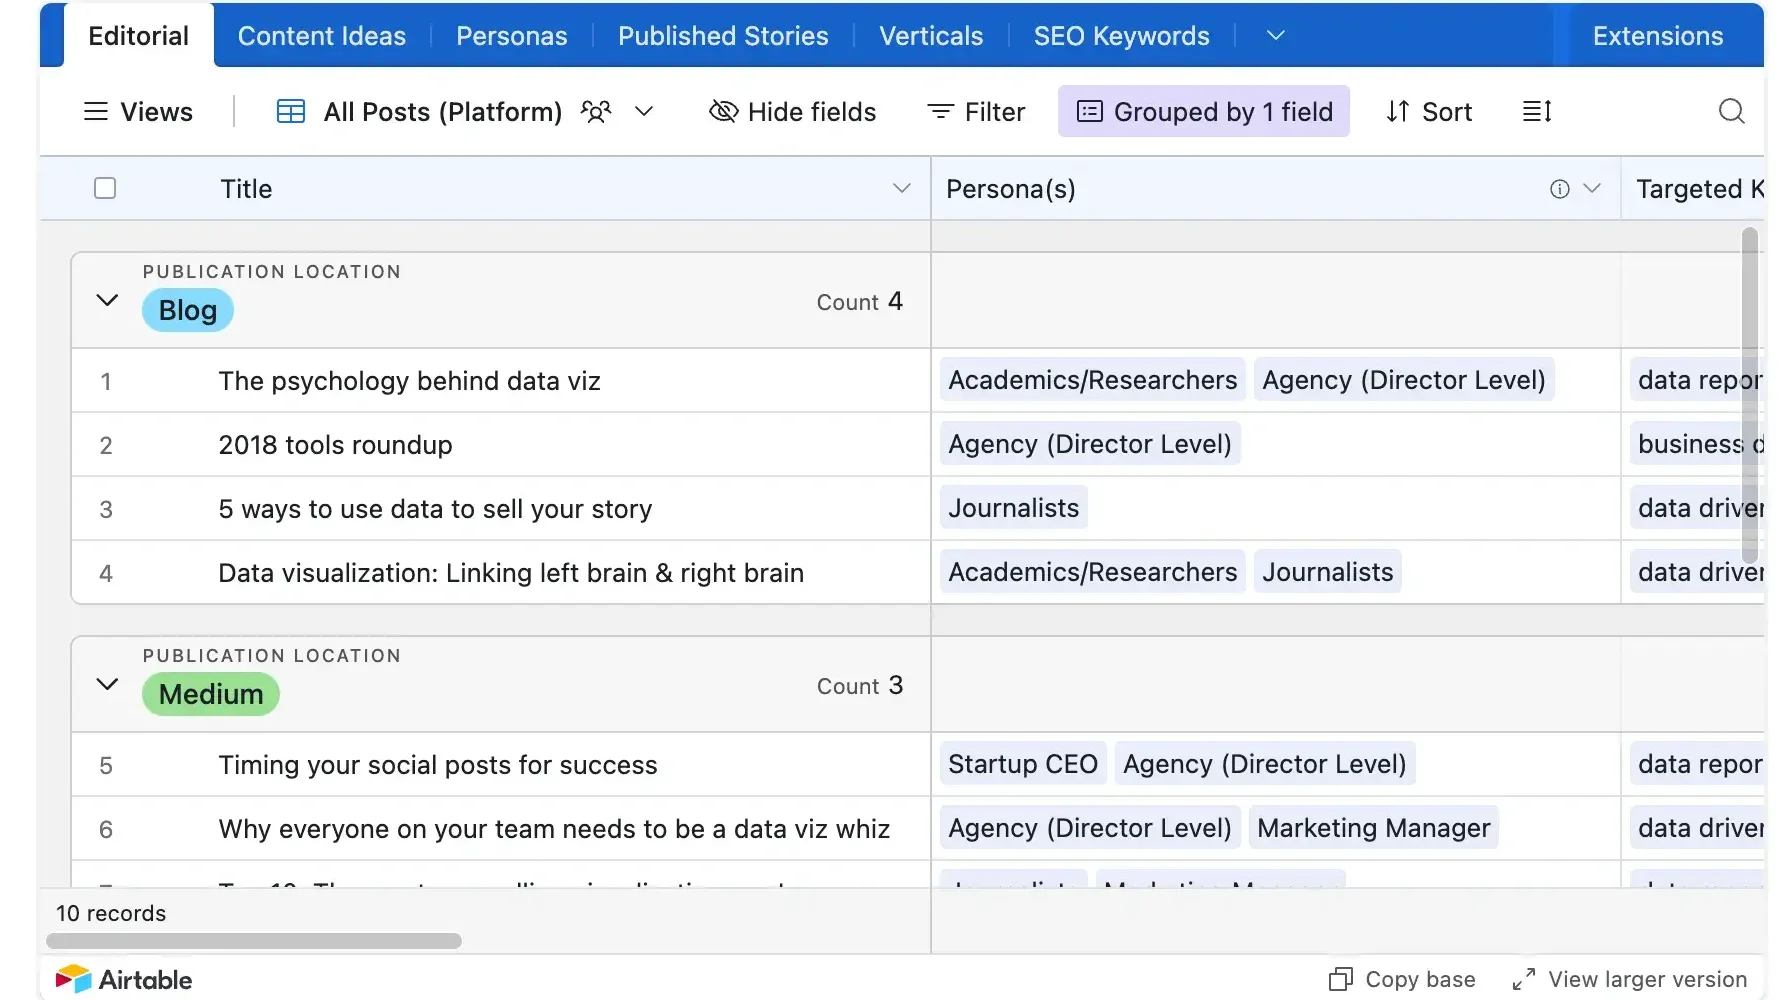Click the '10 records' status text

111,913
